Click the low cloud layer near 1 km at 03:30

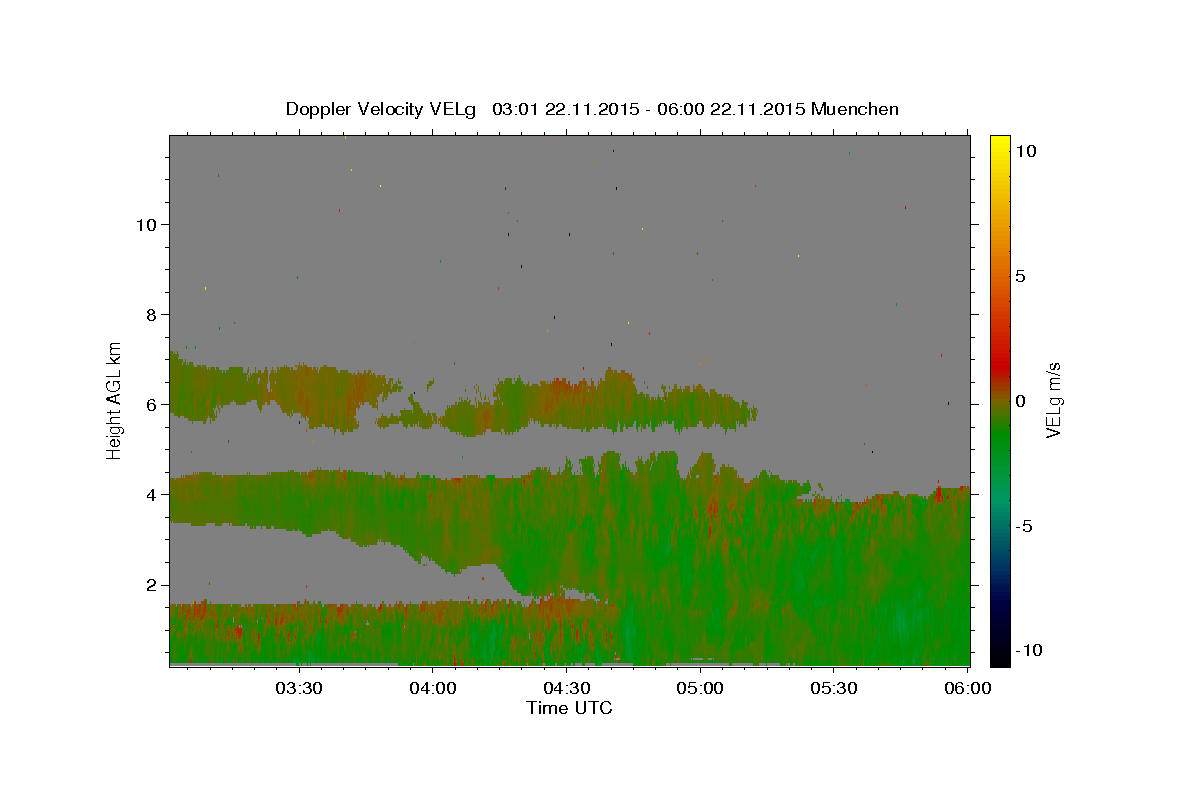click(299, 632)
